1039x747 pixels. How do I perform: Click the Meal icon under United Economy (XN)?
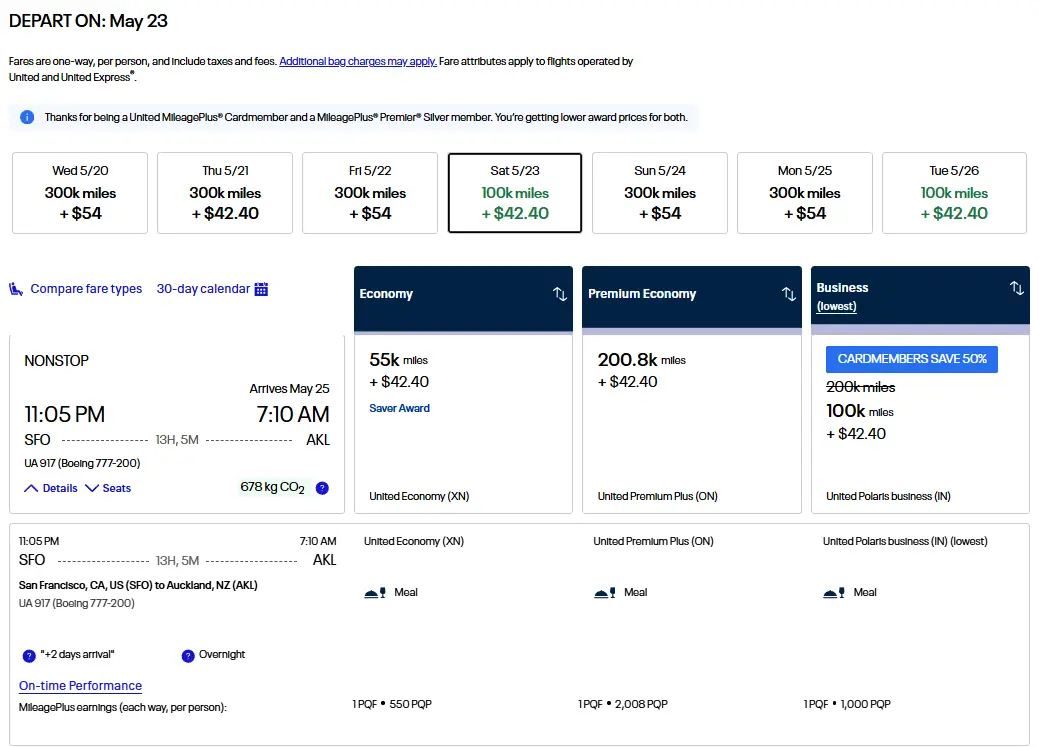point(375,593)
